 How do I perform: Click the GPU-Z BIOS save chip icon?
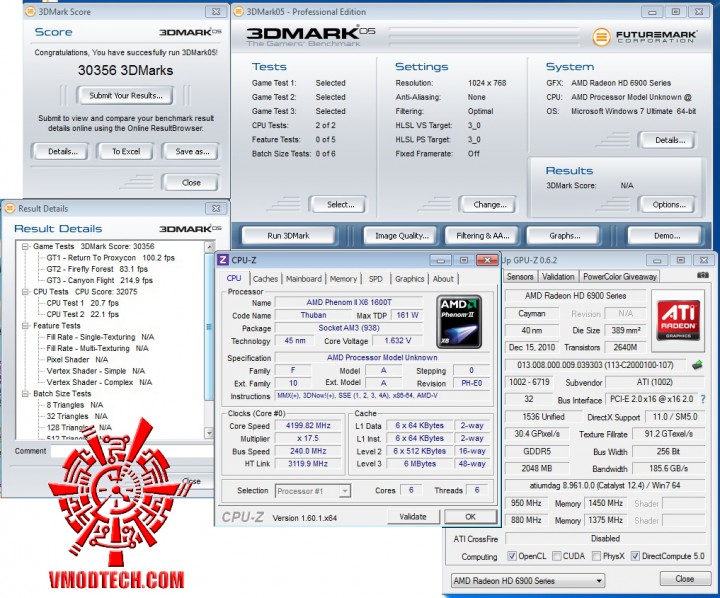(697, 365)
